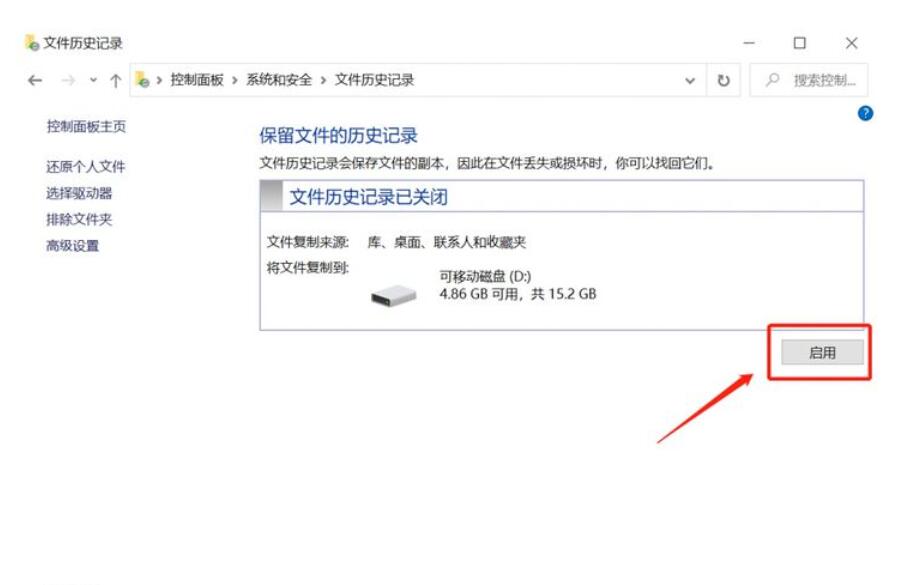Open 排除文件夹 link
Viewport: 903px width, 585px height.
coord(79,219)
